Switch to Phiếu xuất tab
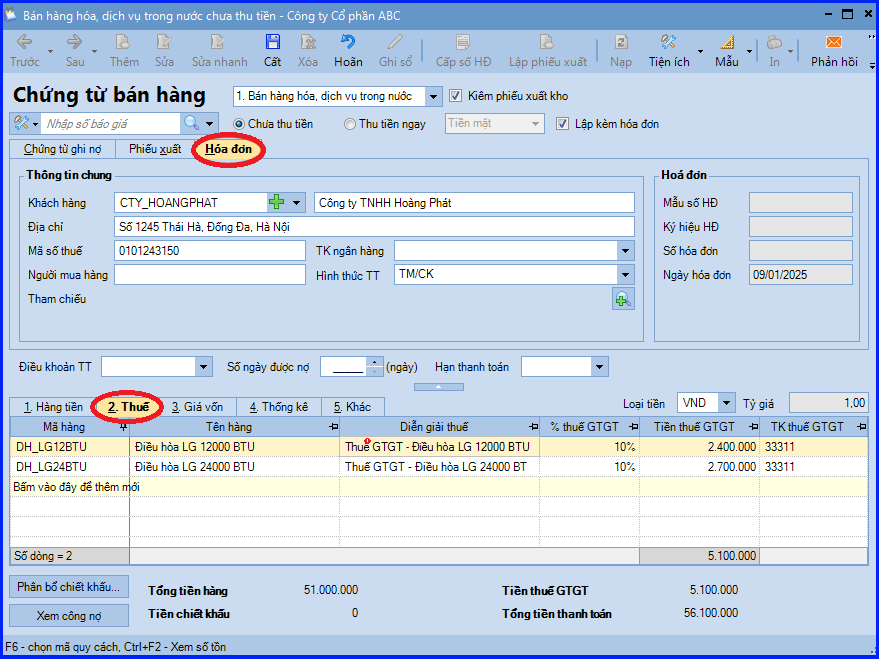 pyautogui.click(x=155, y=150)
